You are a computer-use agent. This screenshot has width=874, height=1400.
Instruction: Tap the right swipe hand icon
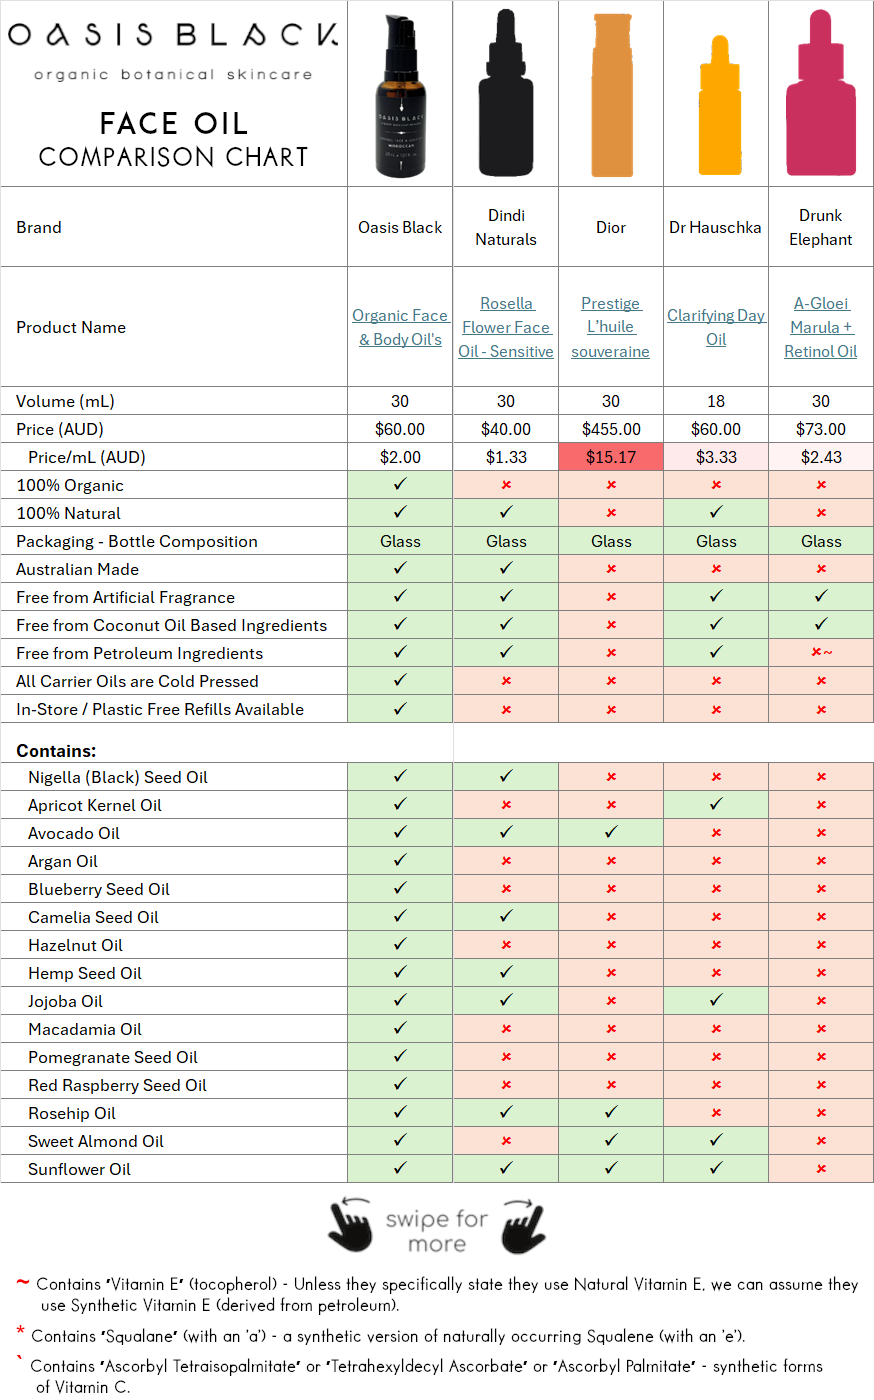click(x=523, y=1225)
